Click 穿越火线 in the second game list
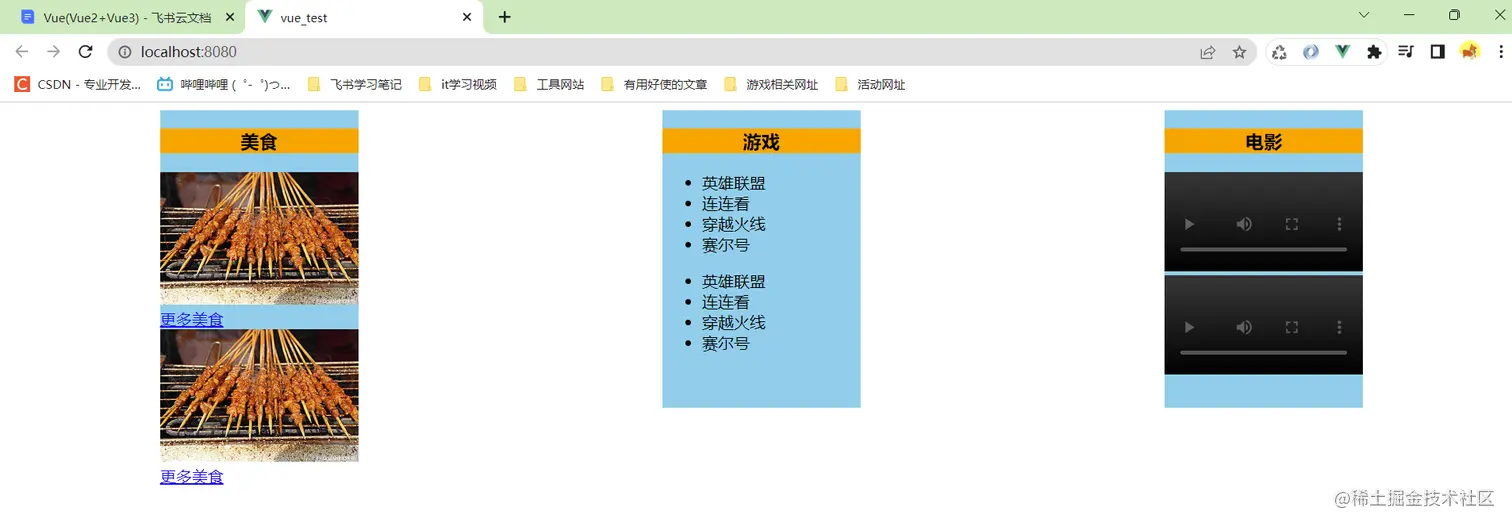1512x526 pixels. (x=734, y=323)
